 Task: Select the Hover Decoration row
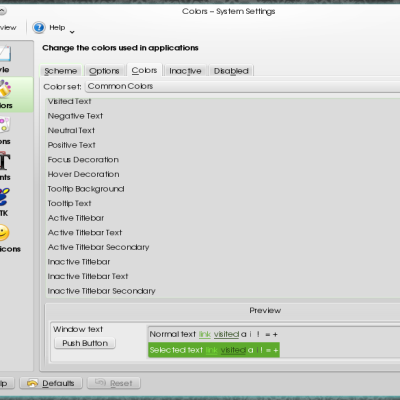tap(223, 174)
